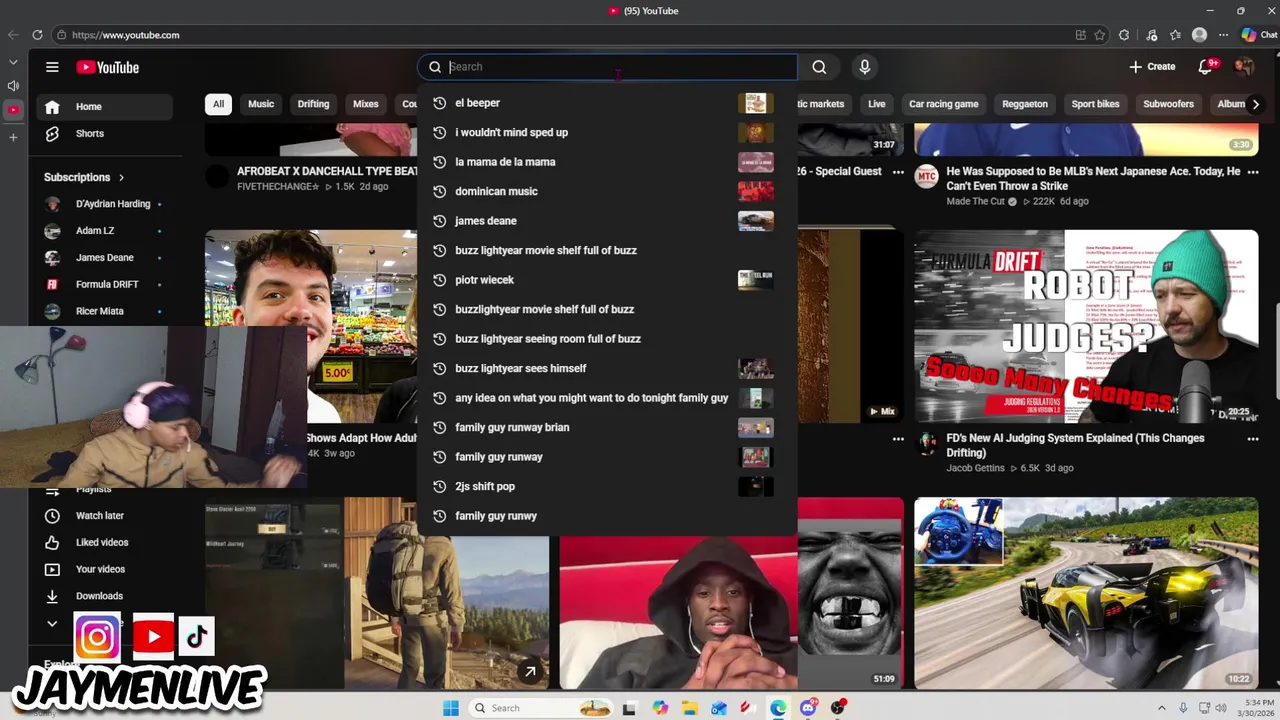Click the Jacob Gettins channel avatar
This screenshot has height=720, width=1280.
[x=927, y=444]
